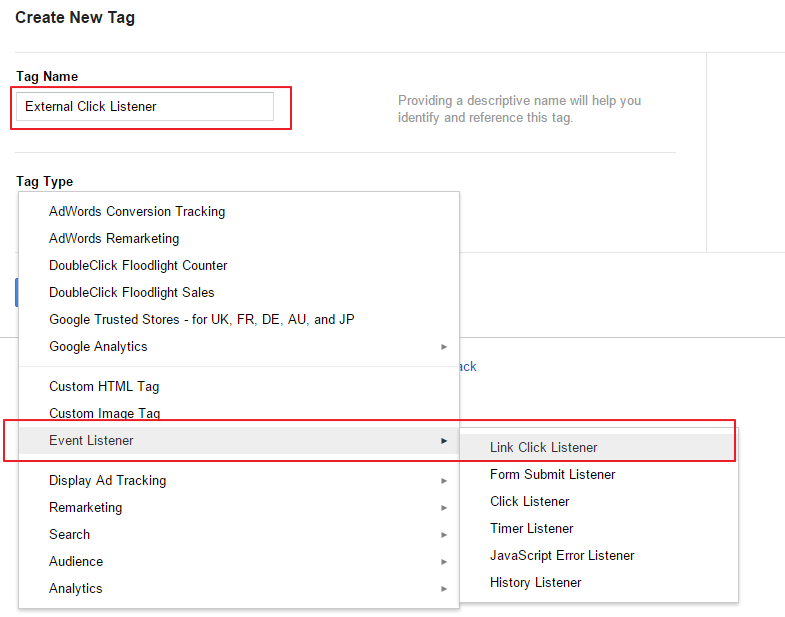785x617 pixels.
Task: Select Link Click Listener
Action: point(599,448)
